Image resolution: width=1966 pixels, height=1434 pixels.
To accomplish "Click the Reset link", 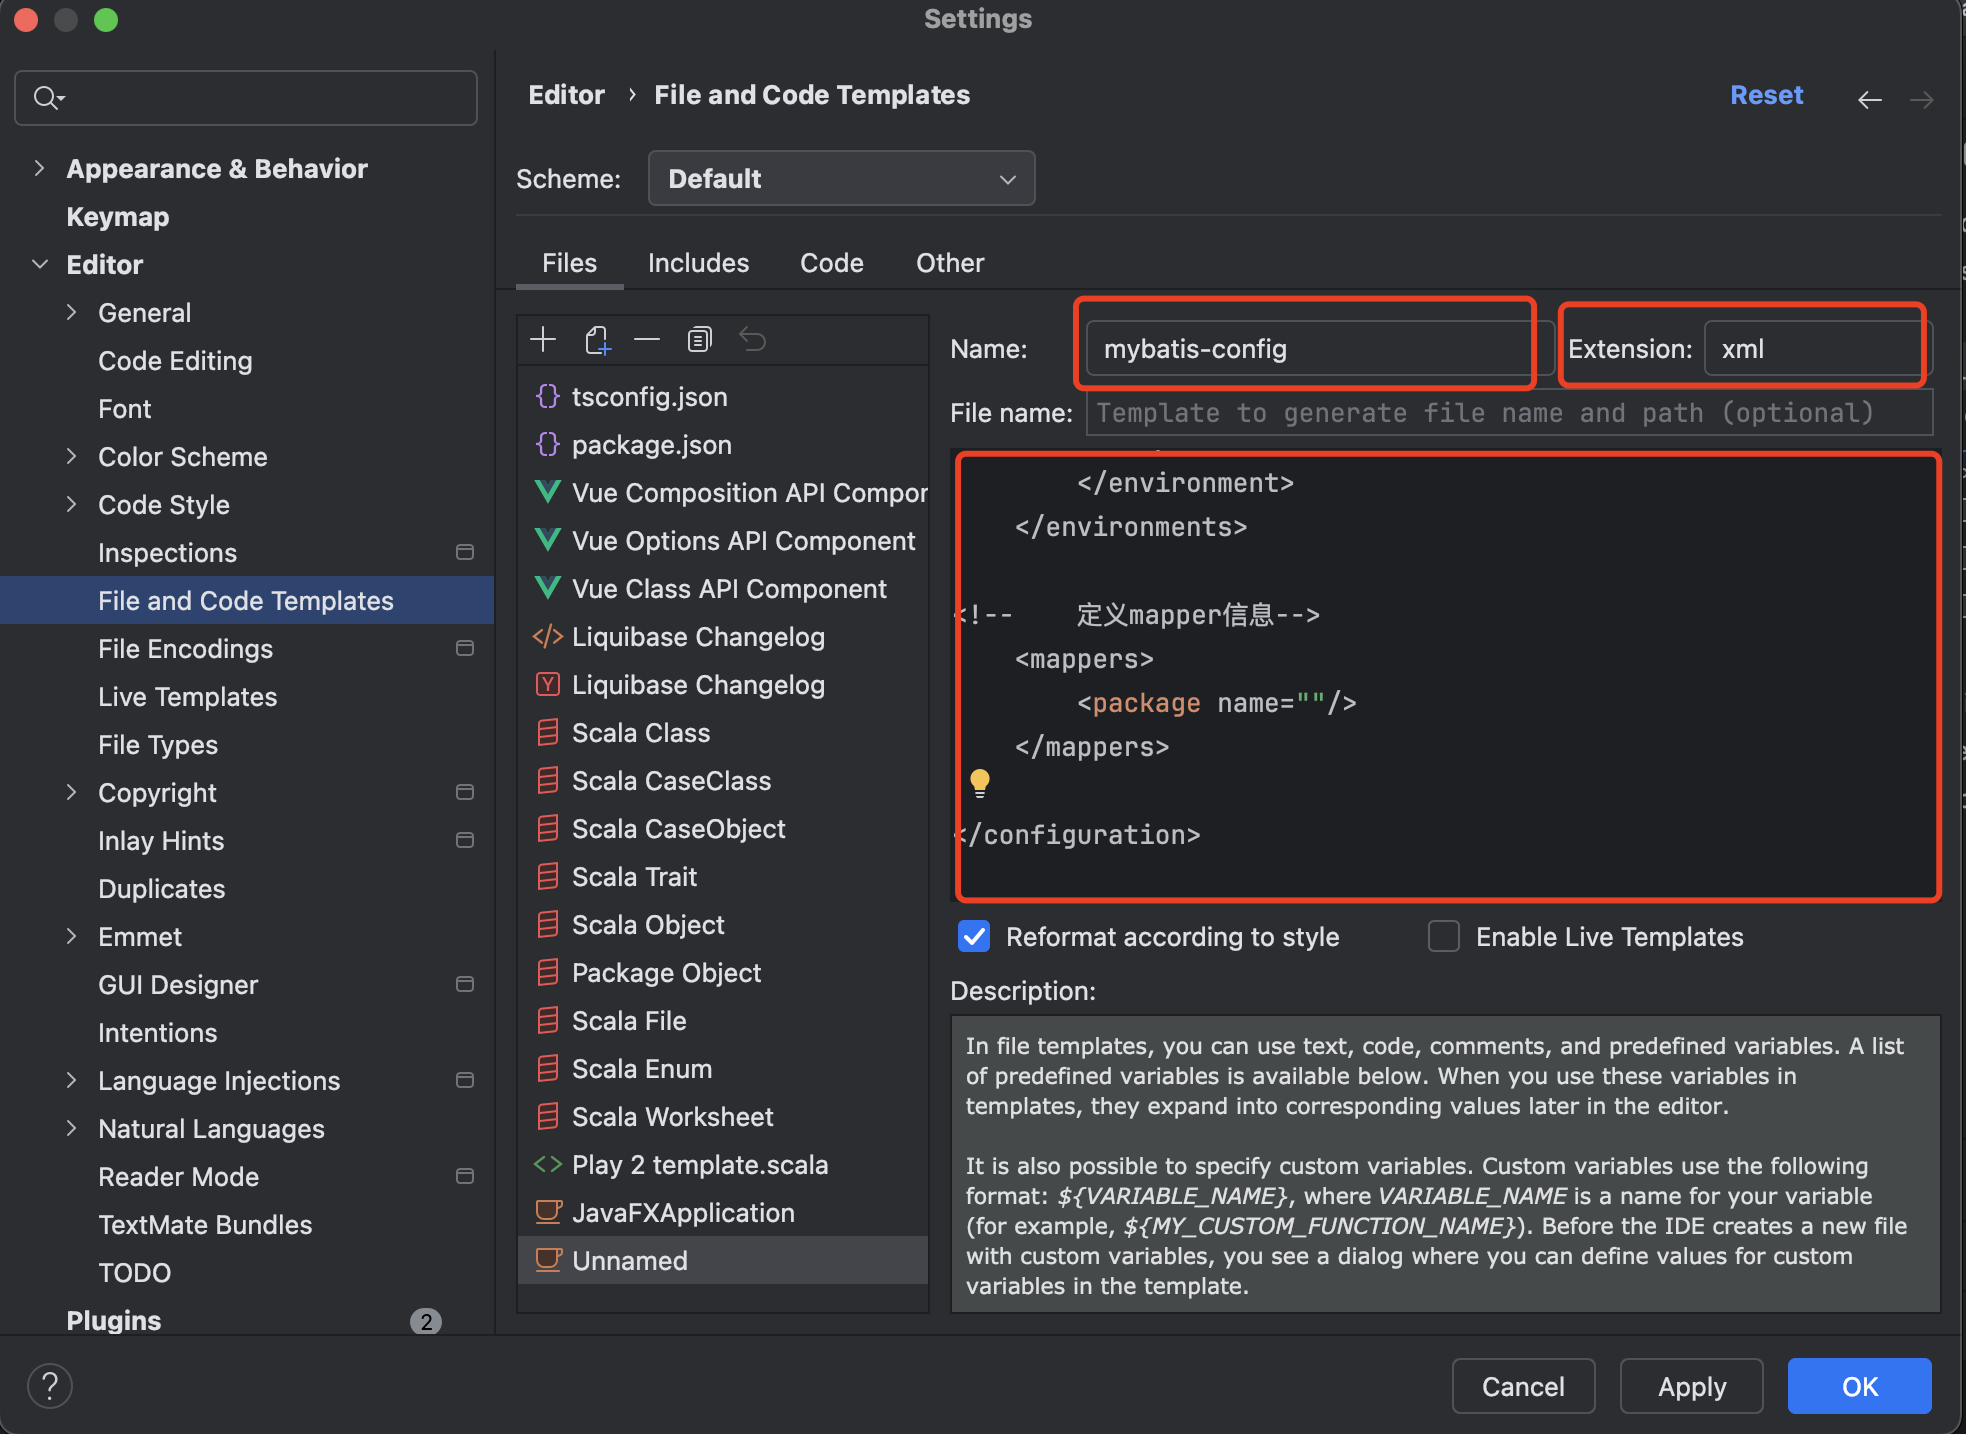I will (1766, 95).
